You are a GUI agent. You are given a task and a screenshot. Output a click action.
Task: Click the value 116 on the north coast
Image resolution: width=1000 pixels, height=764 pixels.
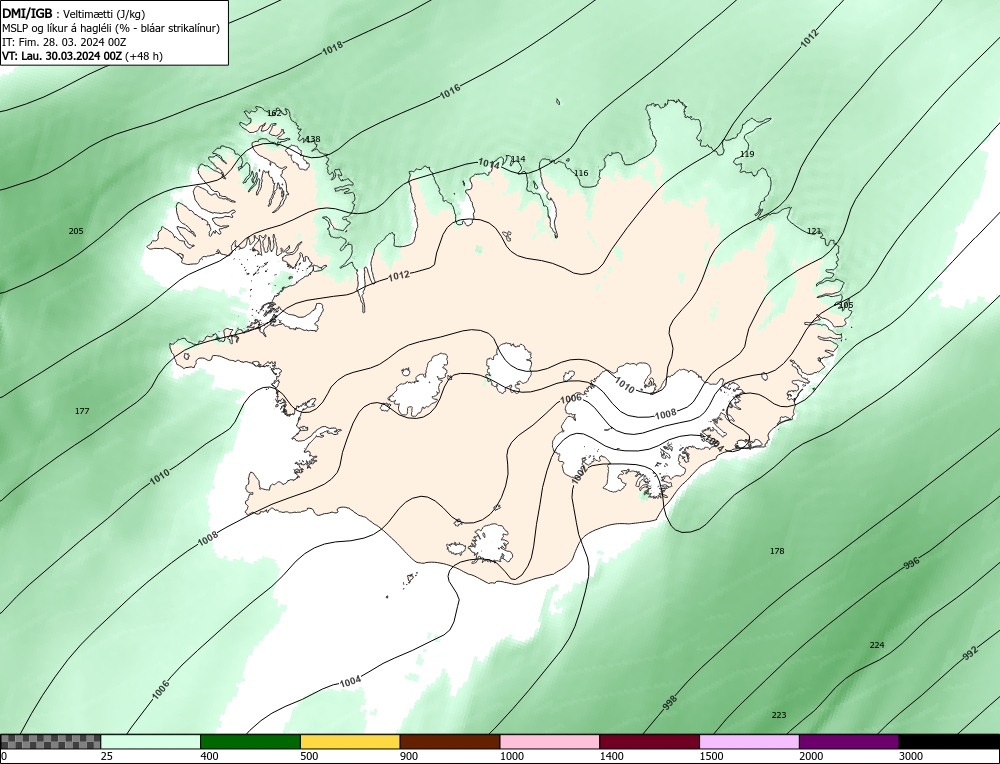(581, 173)
